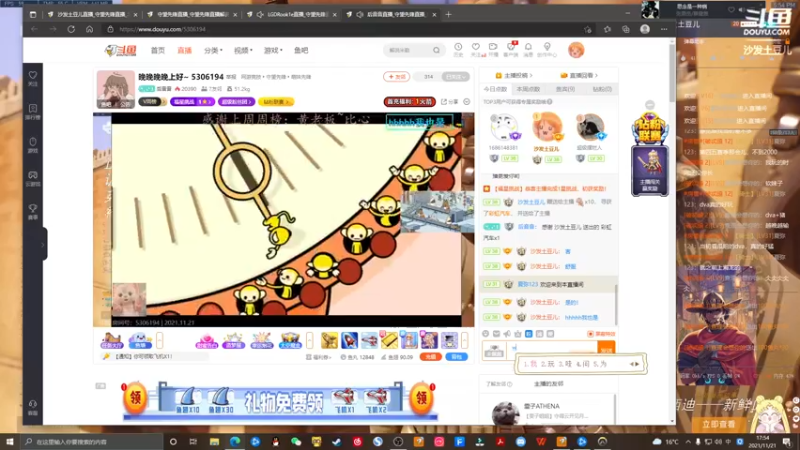Screen dimensions: 800x450
Task: Expand the 分类 category dropdown
Action: click(213, 51)
